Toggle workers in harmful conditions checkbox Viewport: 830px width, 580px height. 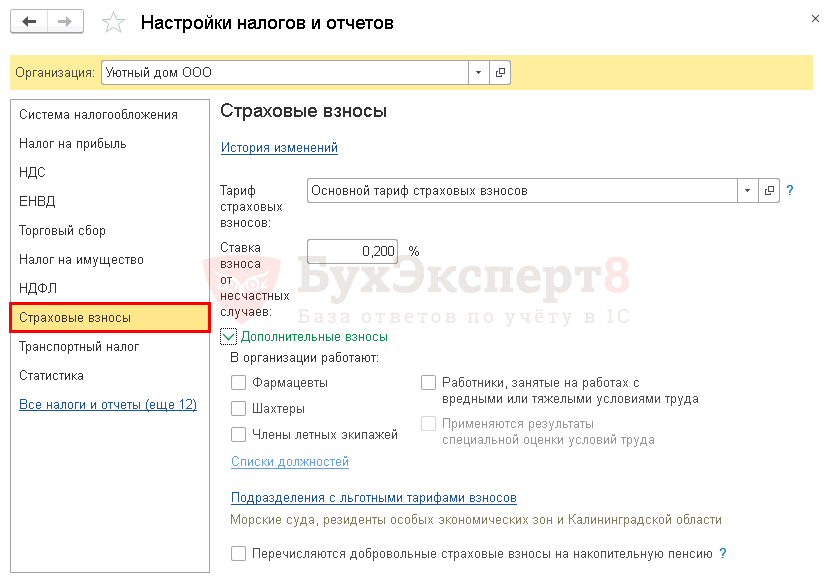pos(428,382)
